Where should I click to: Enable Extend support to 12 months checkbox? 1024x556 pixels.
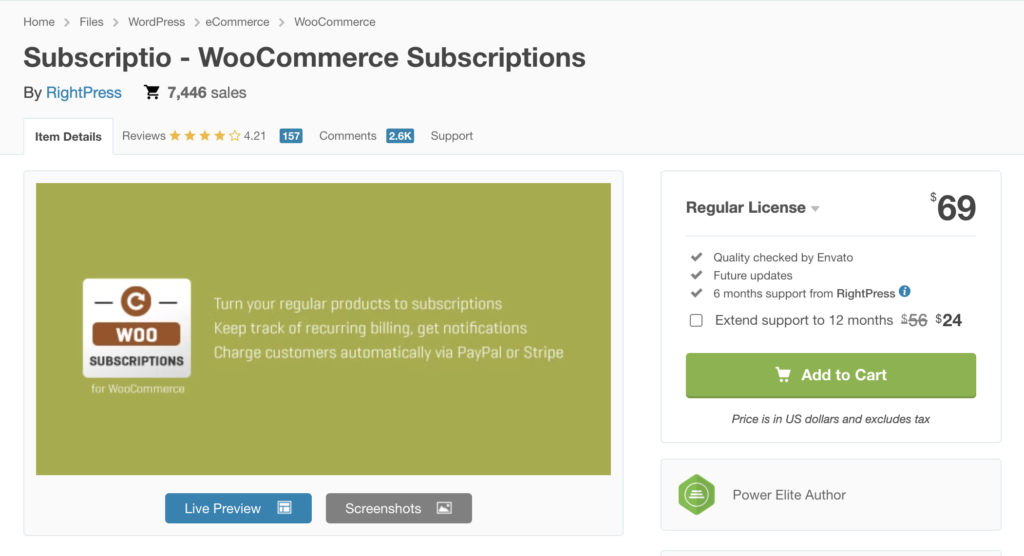click(696, 320)
